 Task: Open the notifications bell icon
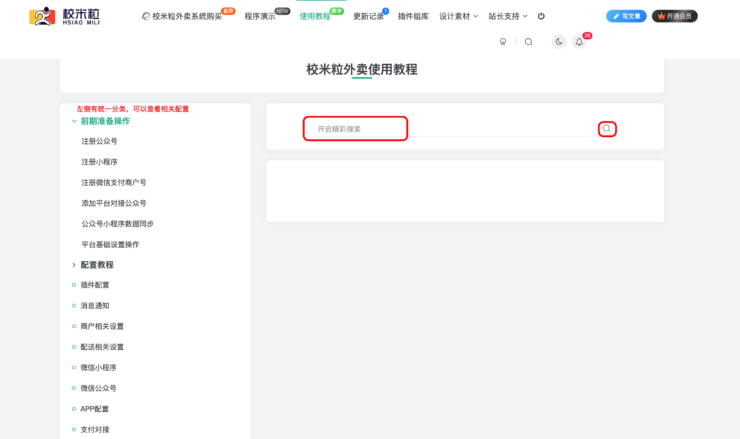point(579,42)
